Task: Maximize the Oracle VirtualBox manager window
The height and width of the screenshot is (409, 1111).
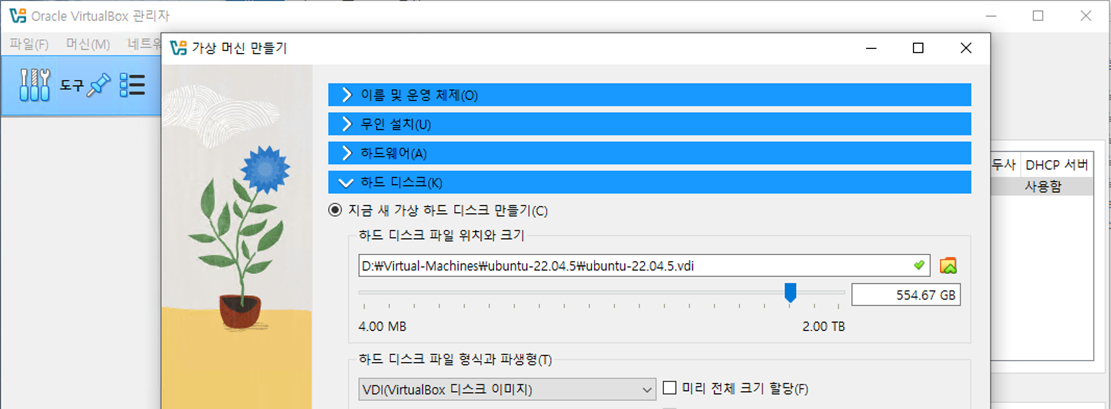Action: (1038, 16)
